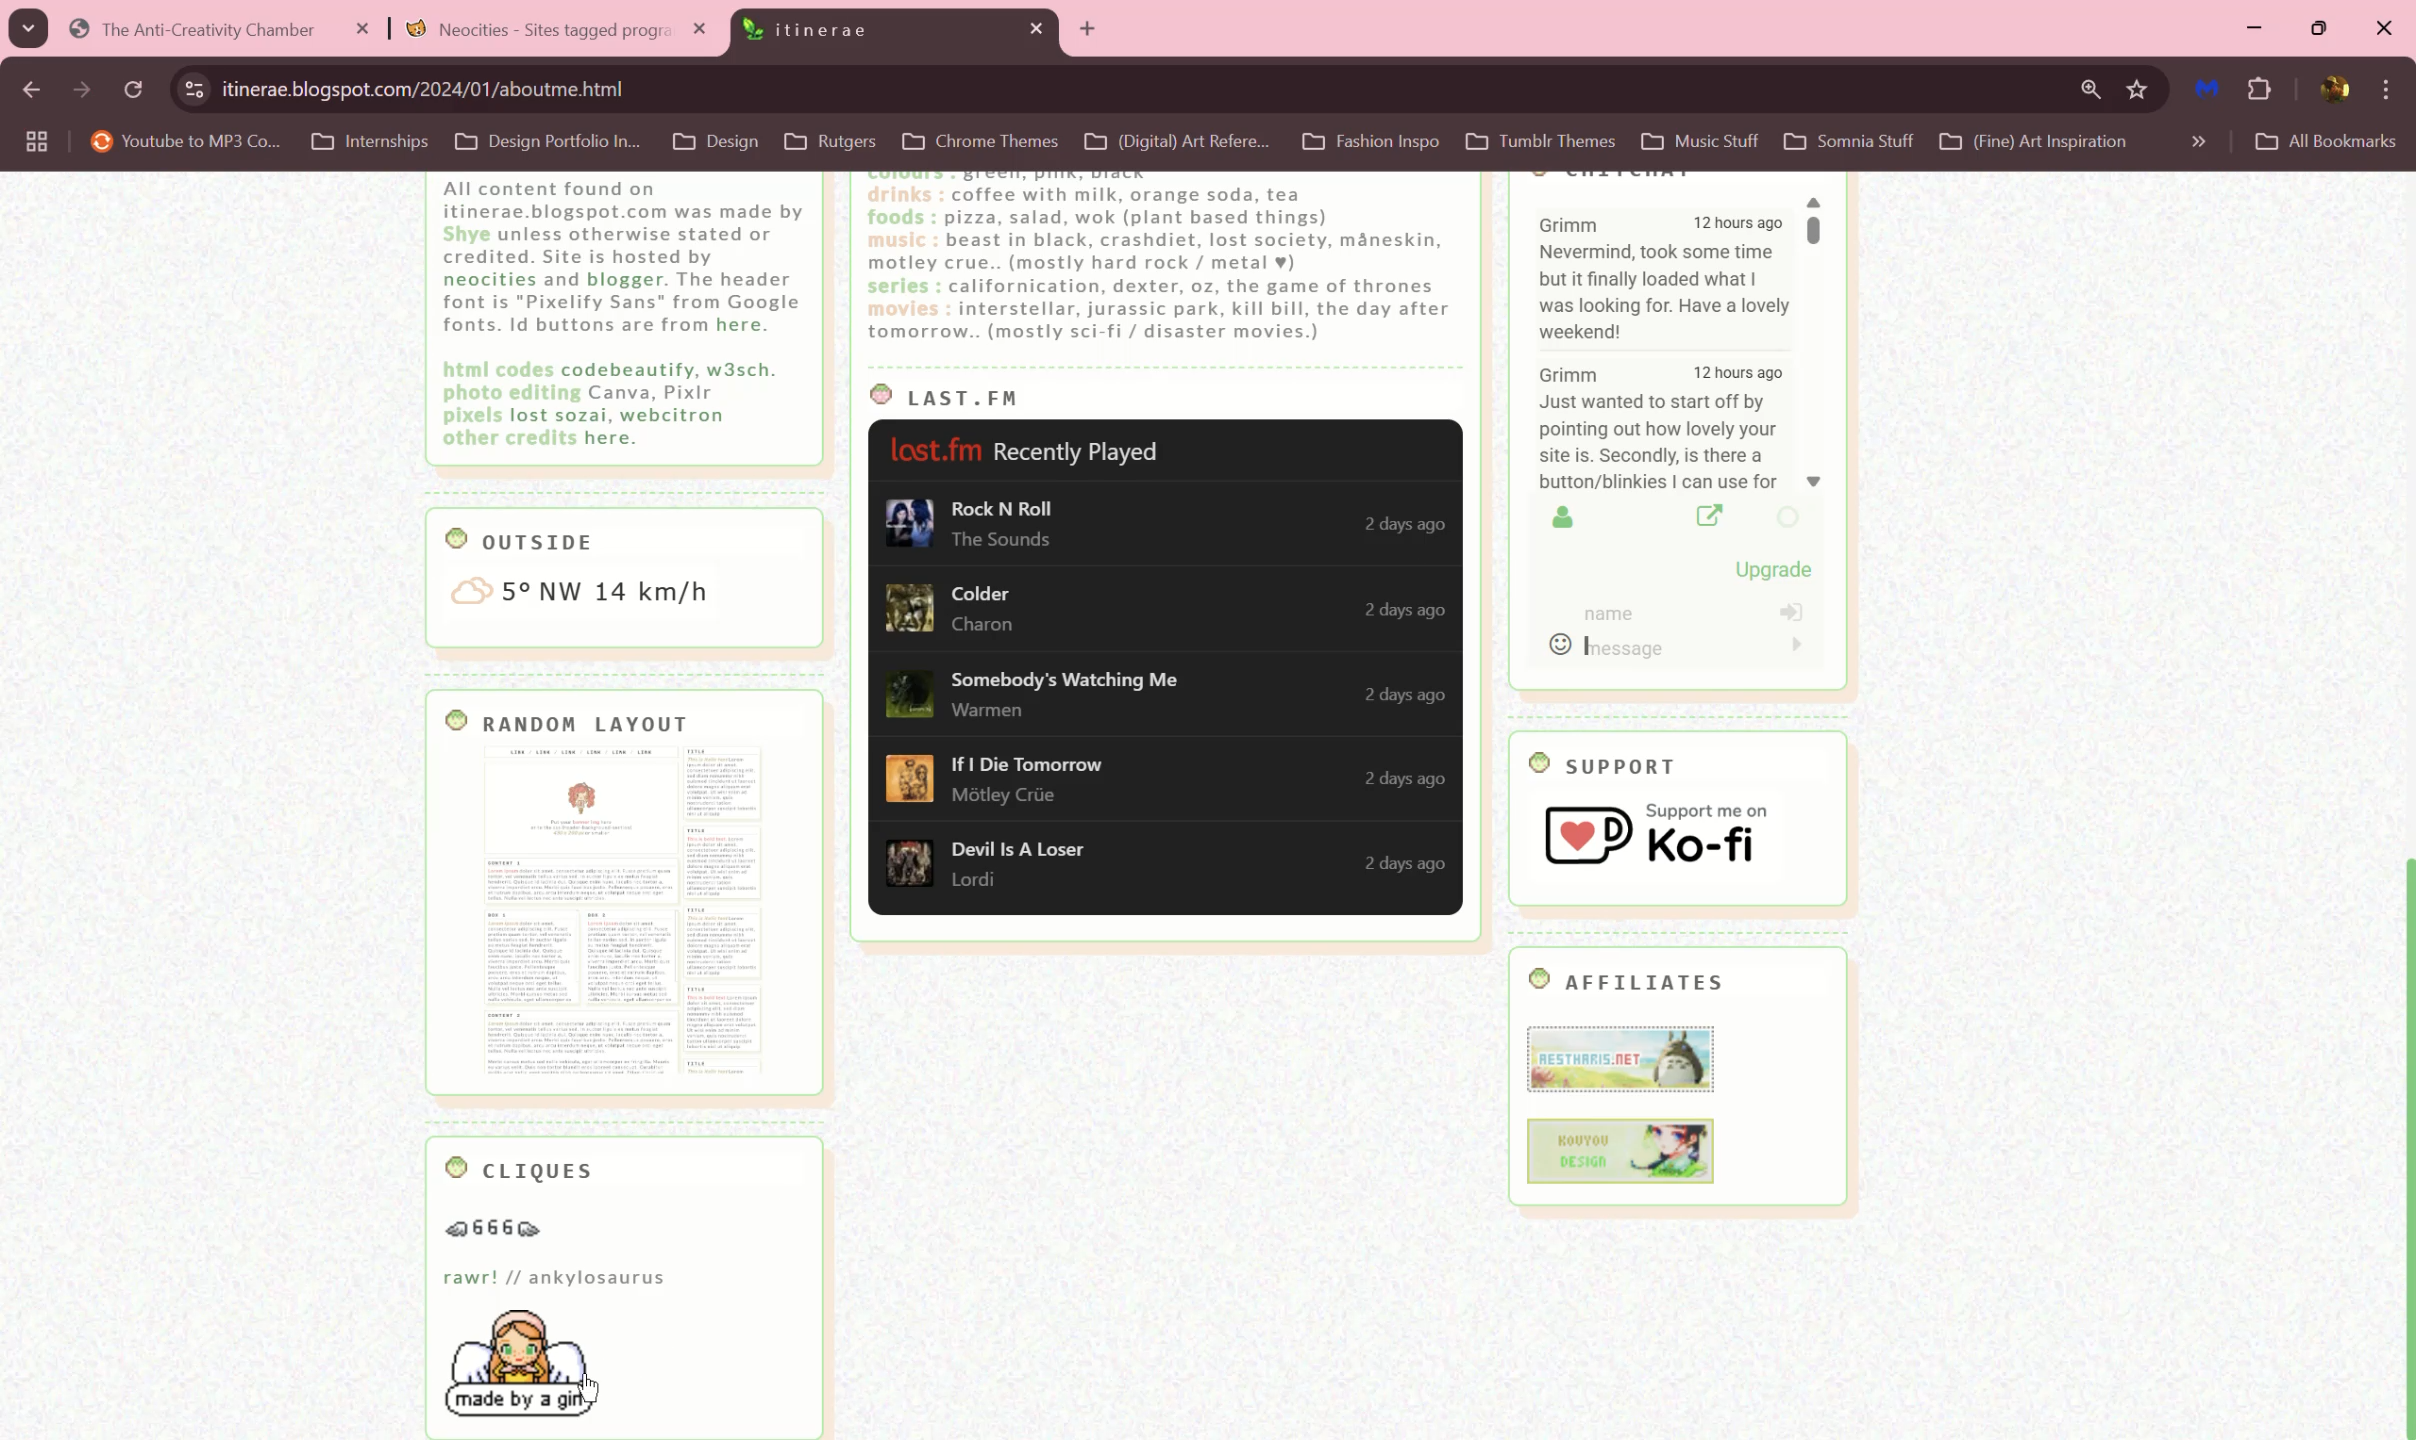Open the Chrome profile avatar
This screenshot has width=2416, height=1440.
(2335, 89)
